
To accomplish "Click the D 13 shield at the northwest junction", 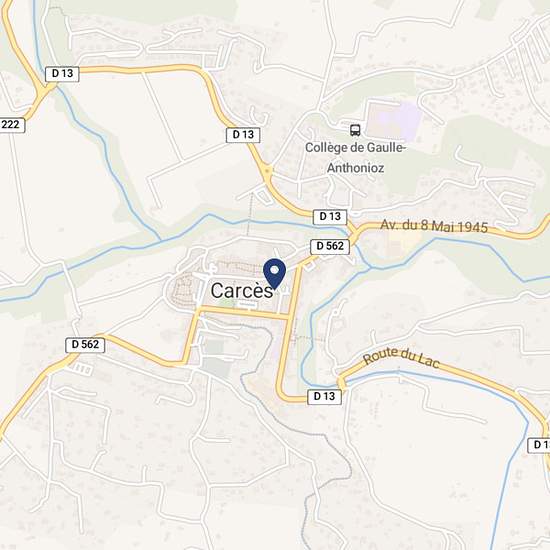I will pos(62,74).
